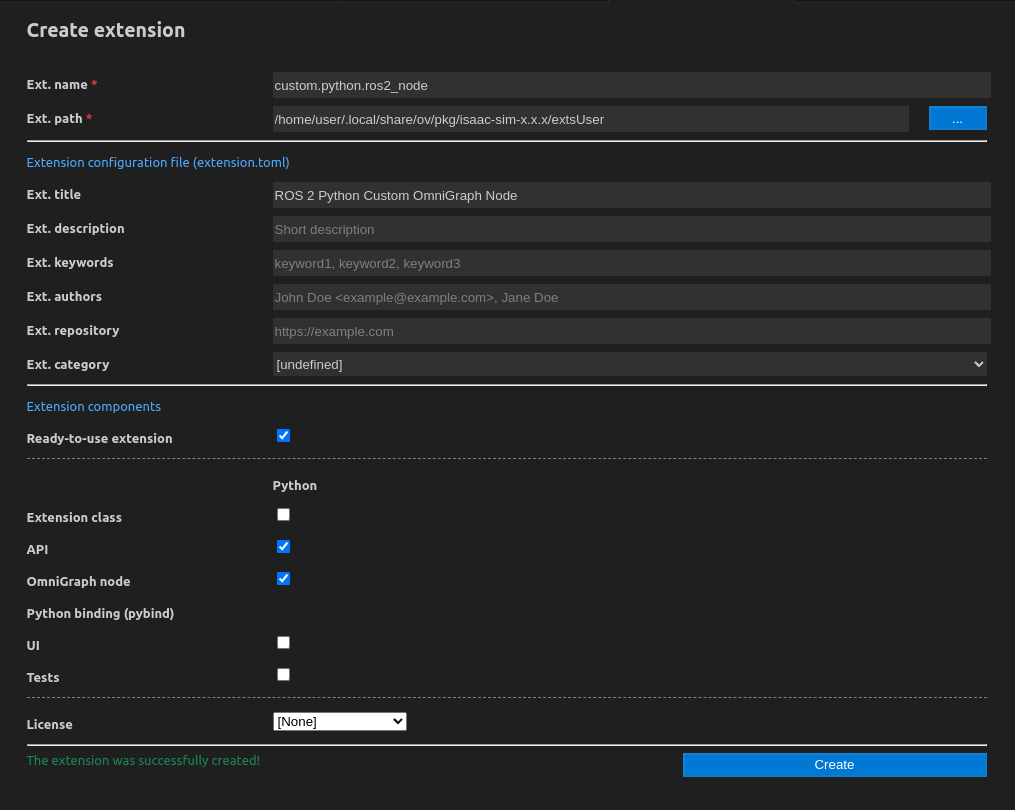Expand the License dropdown
The width and height of the screenshot is (1015, 810).
pos(339,721)
